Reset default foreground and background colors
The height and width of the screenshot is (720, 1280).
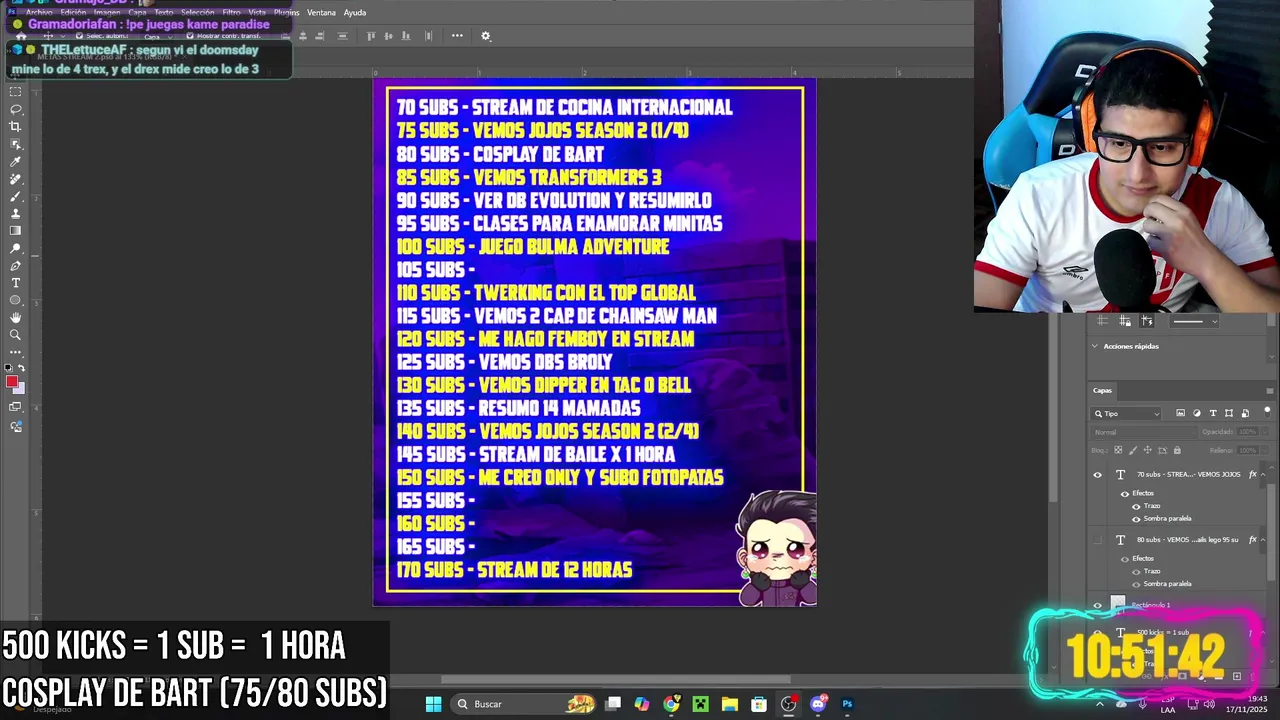(9, 368)
